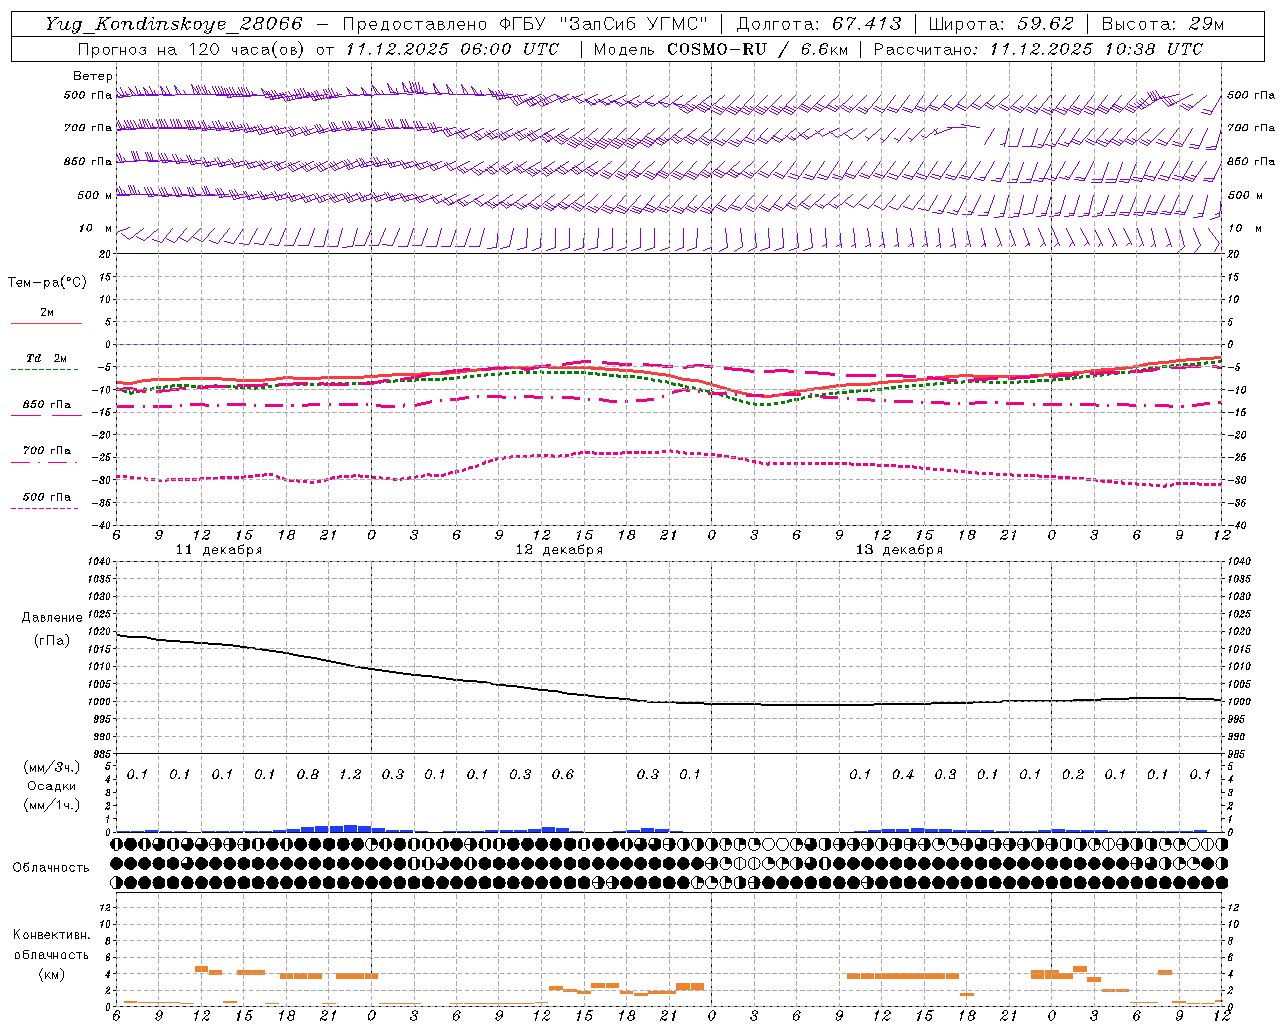Click the Тем-ра(°C) axis label
Image resolution: width=1280 pixels, height=1024 pixels.
tap(47, 283)
